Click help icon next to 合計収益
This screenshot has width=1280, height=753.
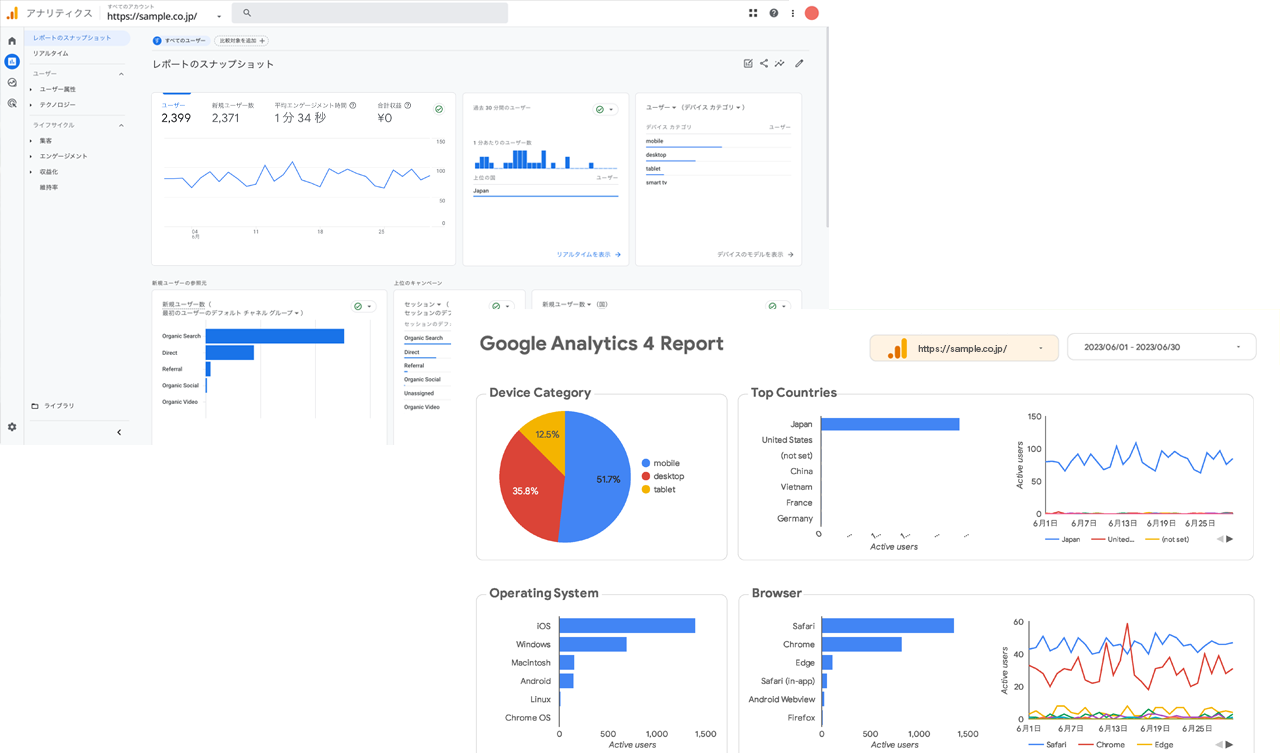point(408,105)
